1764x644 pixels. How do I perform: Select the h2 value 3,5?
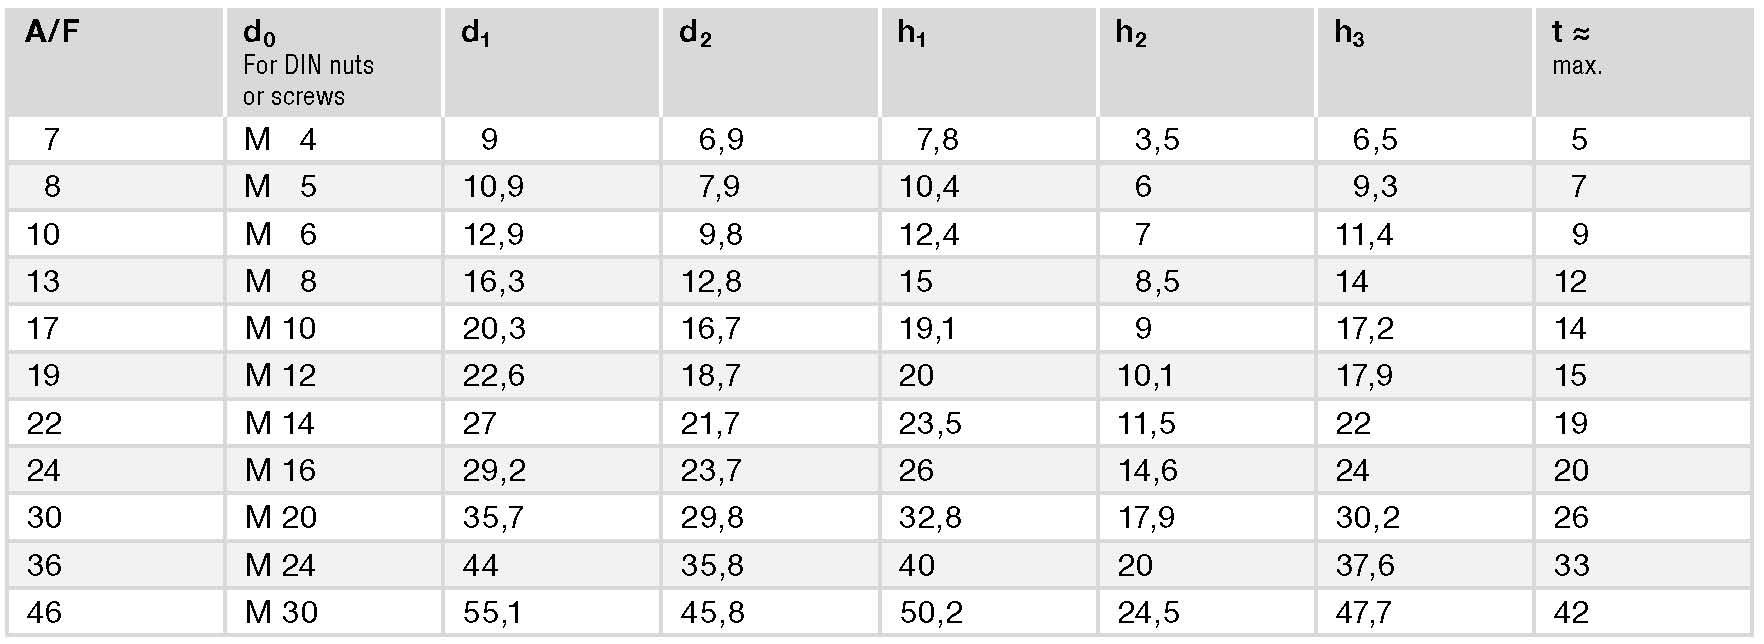1157,139
